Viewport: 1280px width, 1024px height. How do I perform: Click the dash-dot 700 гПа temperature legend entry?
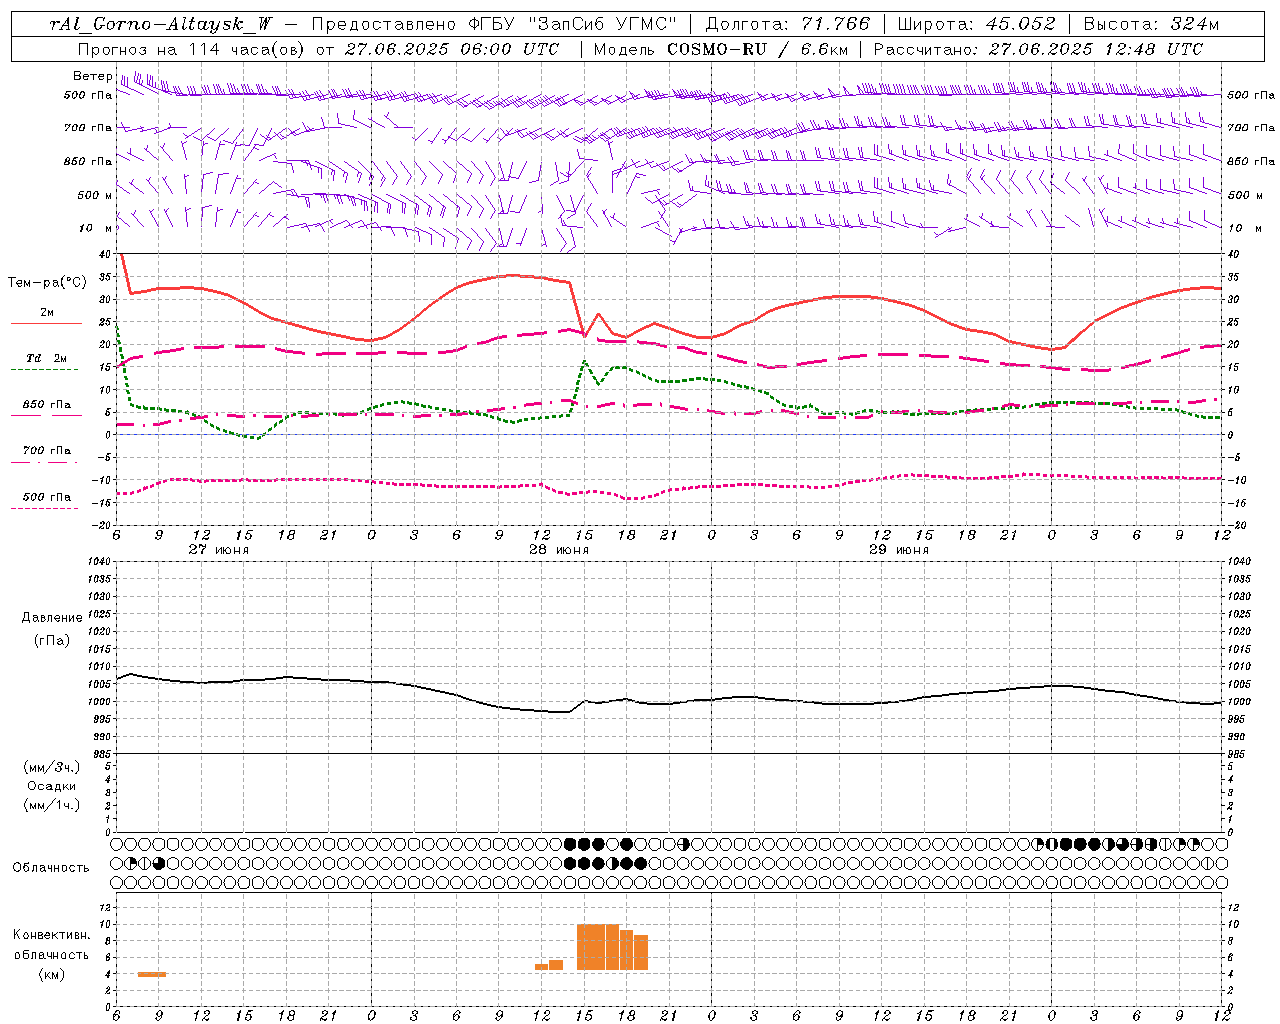pos(46,455)
